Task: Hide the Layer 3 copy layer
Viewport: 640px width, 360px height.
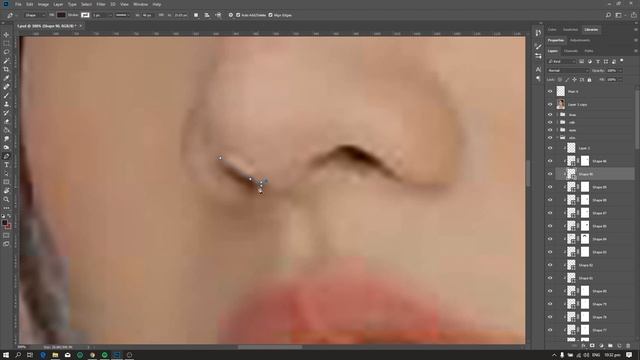Action: [550, 104]
